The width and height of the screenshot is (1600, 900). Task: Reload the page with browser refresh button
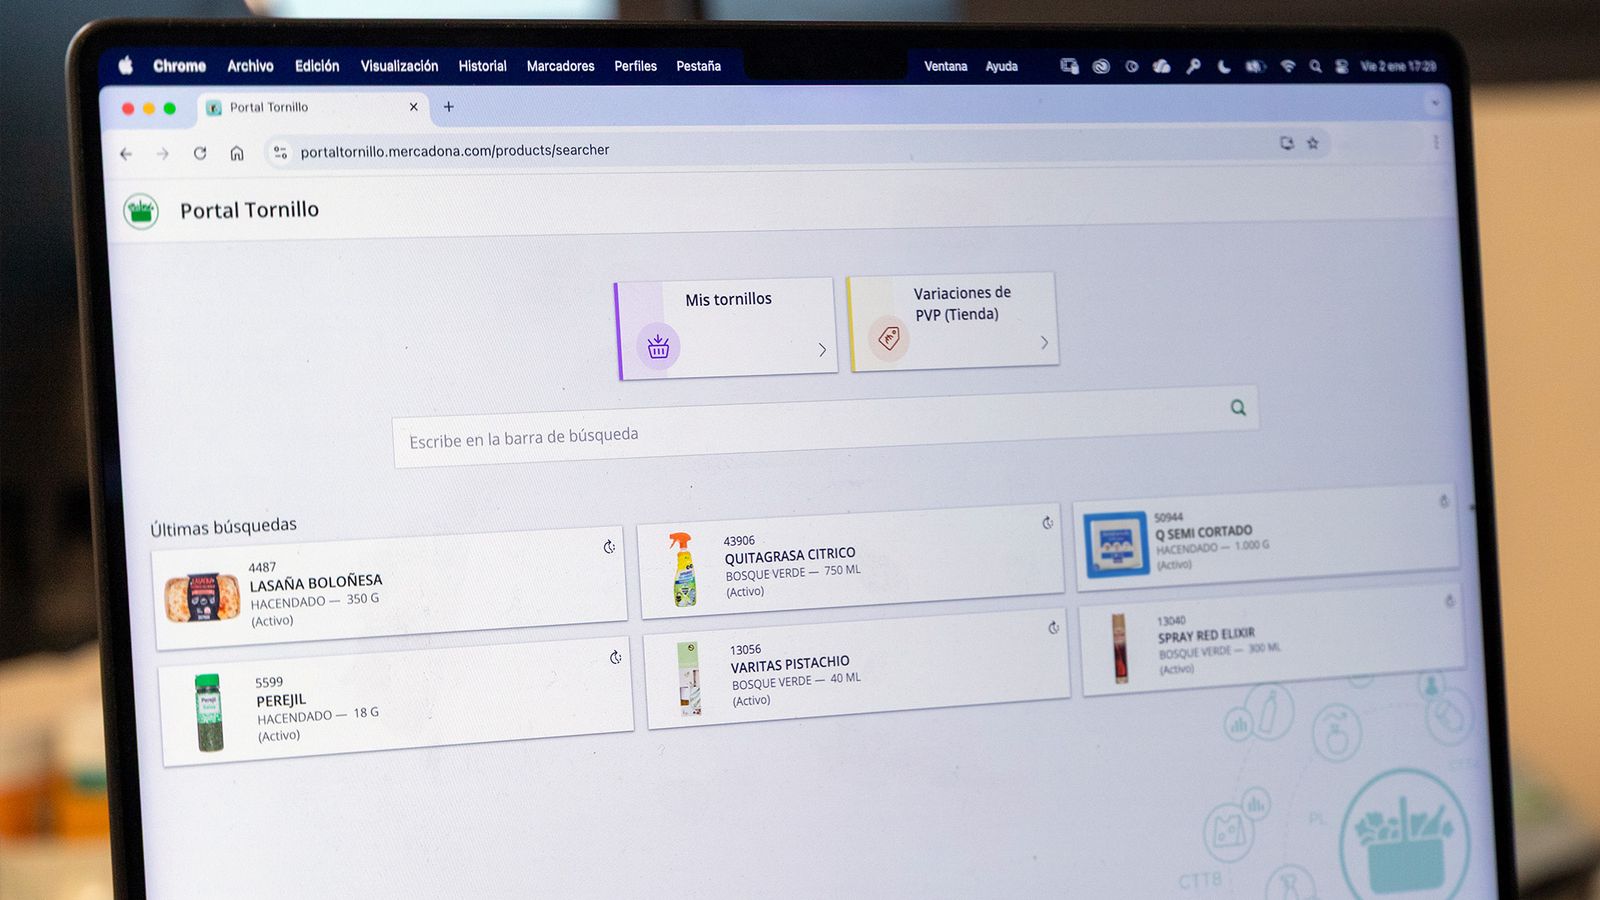point(200,153)
